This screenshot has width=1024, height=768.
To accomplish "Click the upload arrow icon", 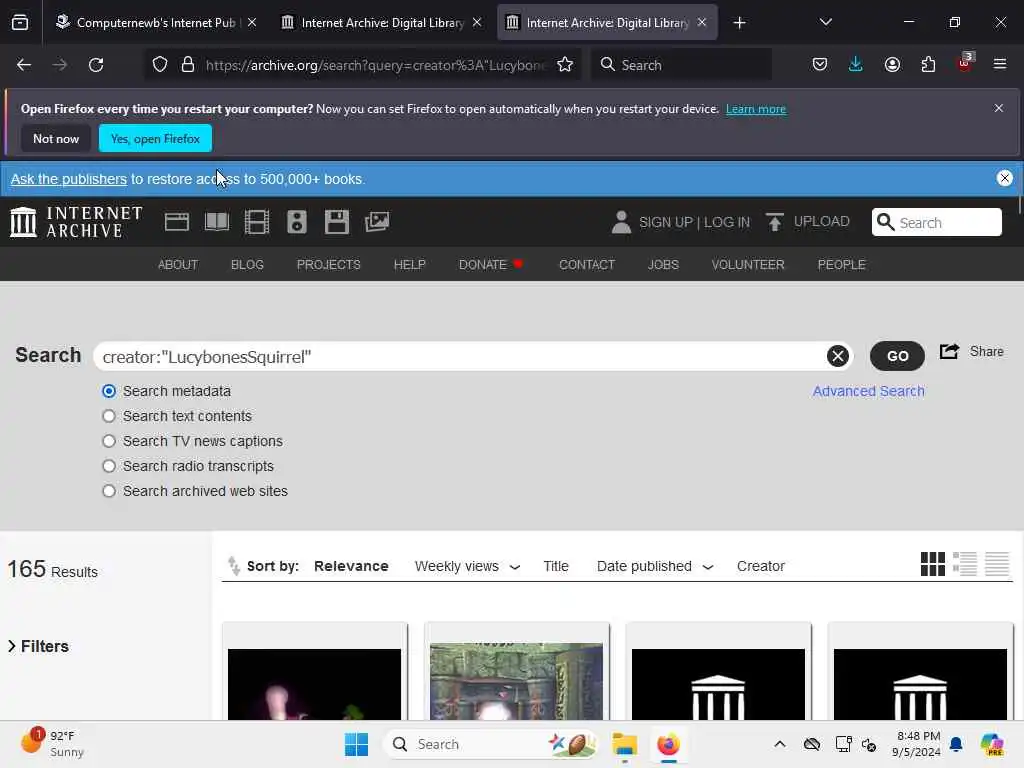I will [775, 222].
